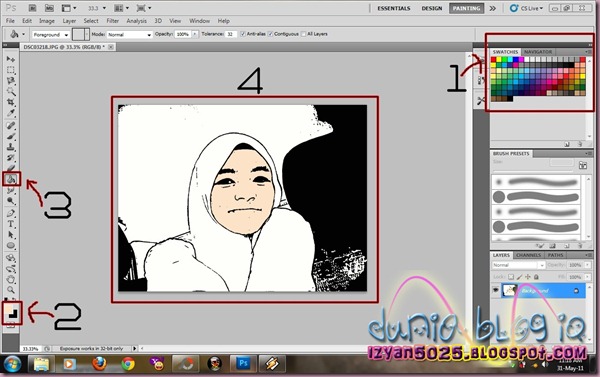600x377 pixels.
Task: Select the Horizontal Type tool
Action: coord(11,224)
